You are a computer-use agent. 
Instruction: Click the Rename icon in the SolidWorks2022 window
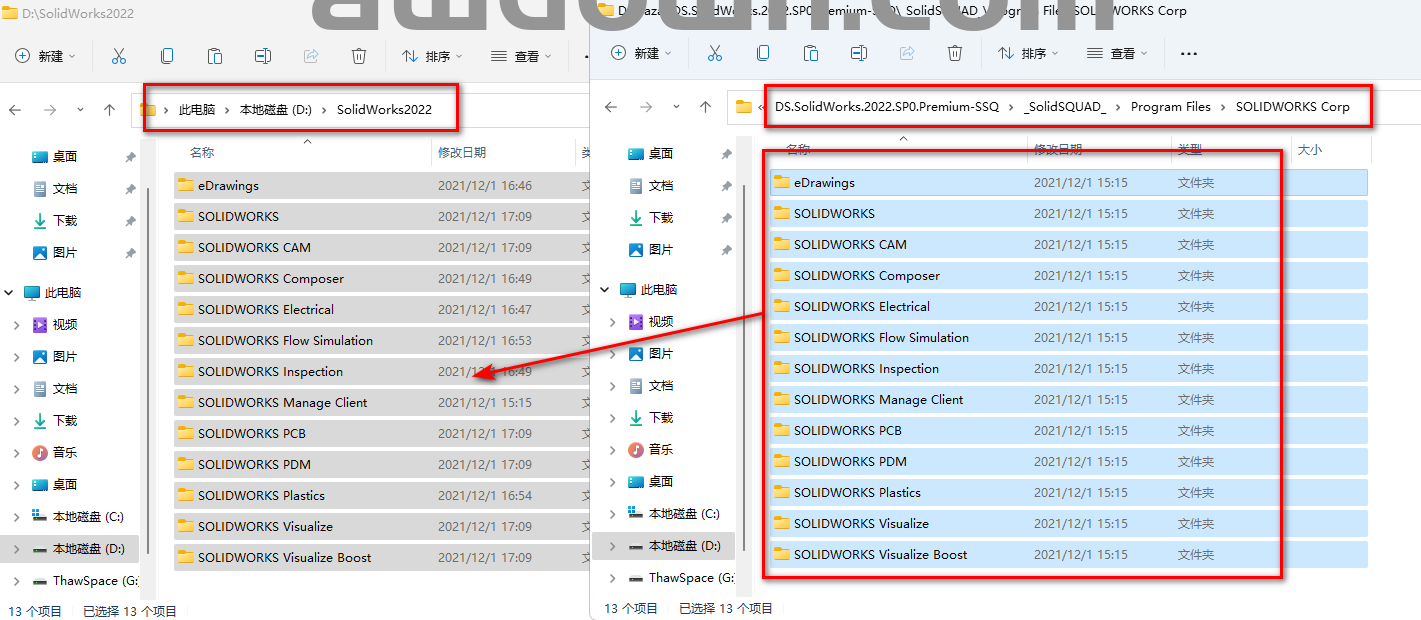coord(263,56)
